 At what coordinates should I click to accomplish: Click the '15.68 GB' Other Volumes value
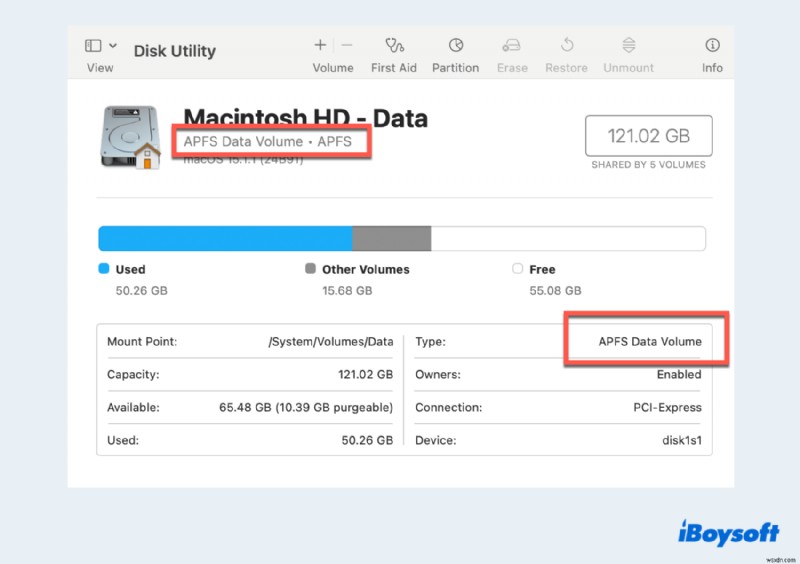tap(347, 291)
